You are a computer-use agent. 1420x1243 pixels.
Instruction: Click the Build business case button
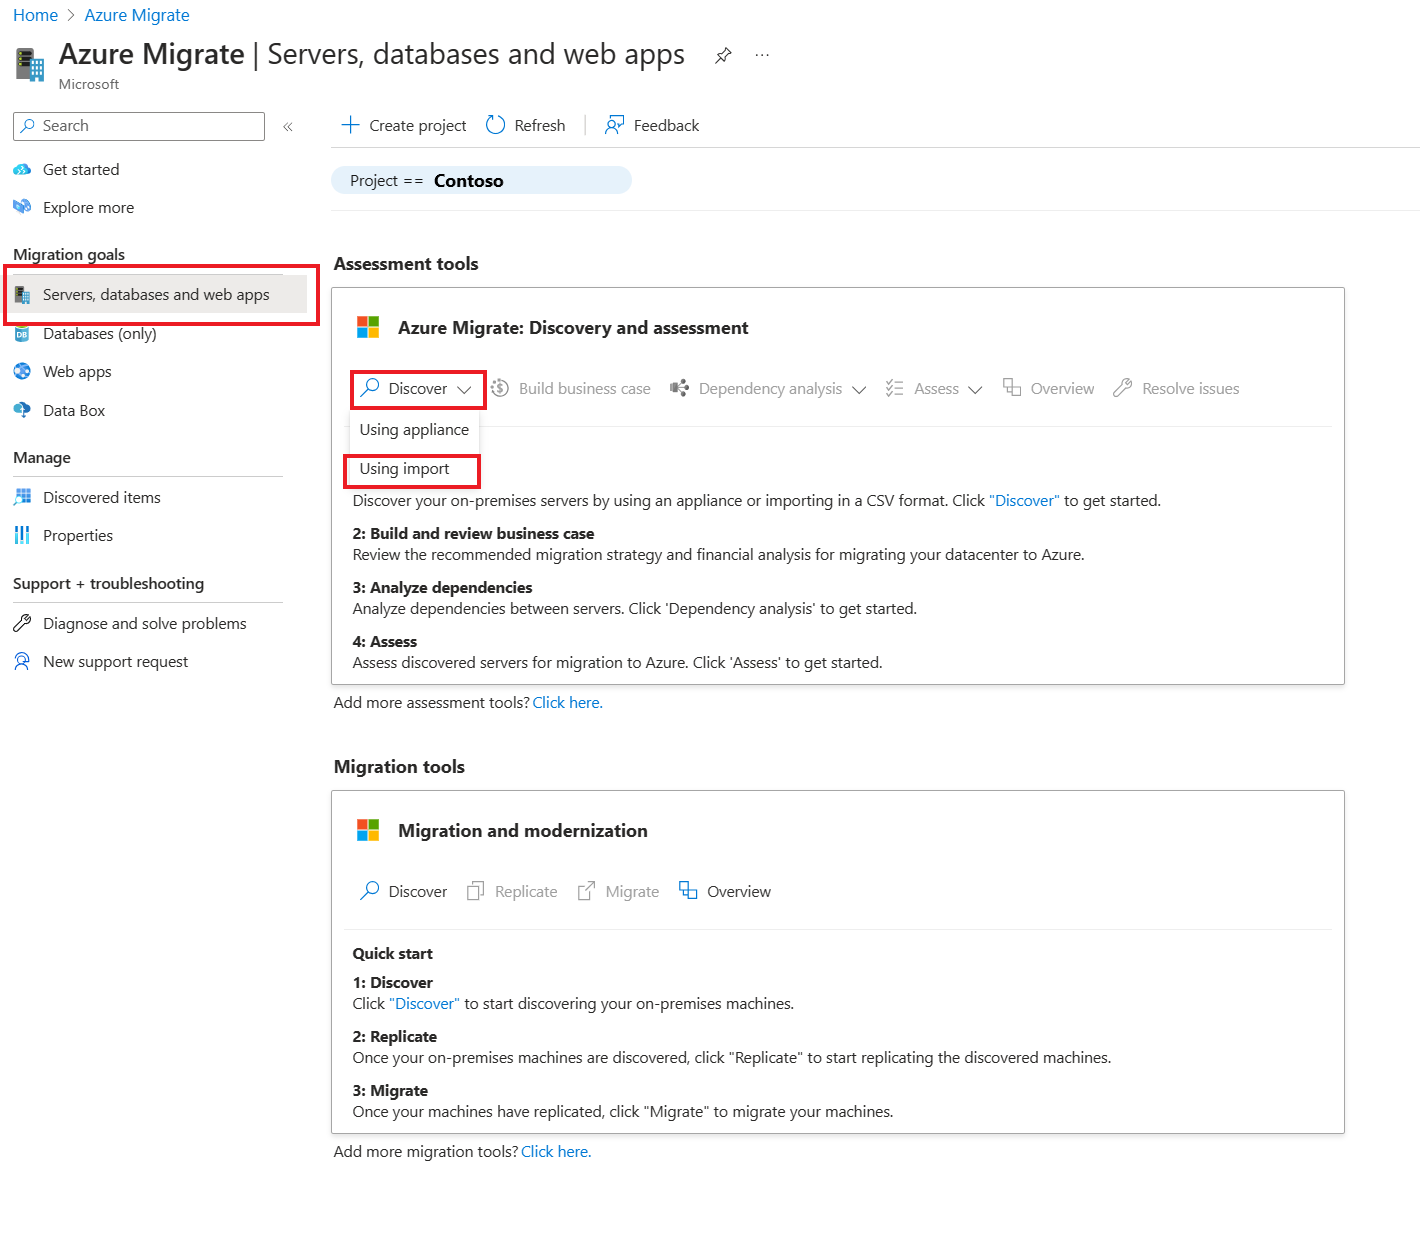(570, 388)
